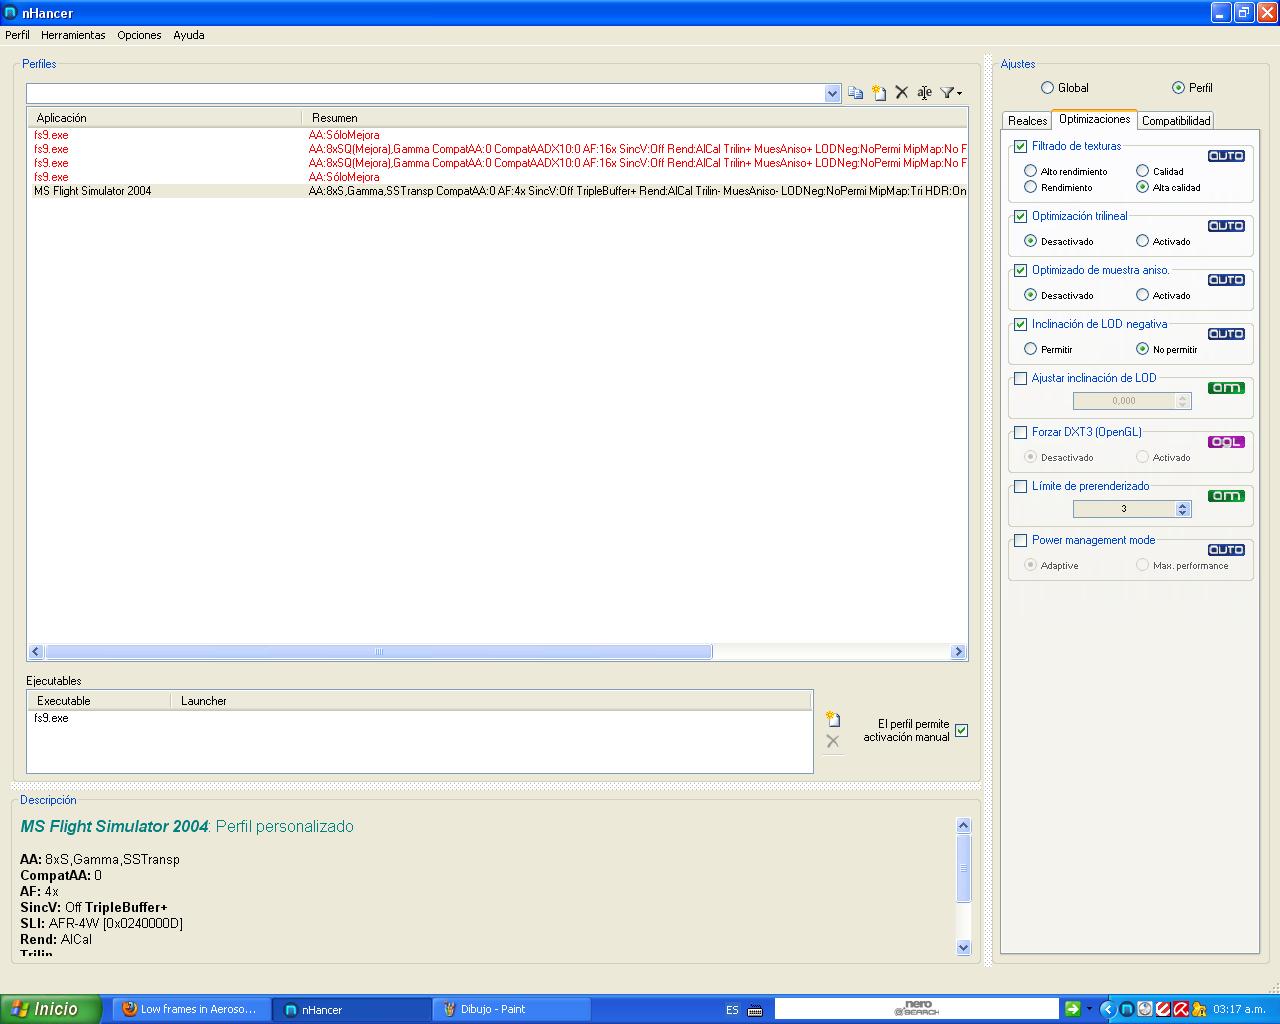Viewport: 1280px width, 1024px height.
Task: Sort by Aplicación column header
Action: (164, 118)
